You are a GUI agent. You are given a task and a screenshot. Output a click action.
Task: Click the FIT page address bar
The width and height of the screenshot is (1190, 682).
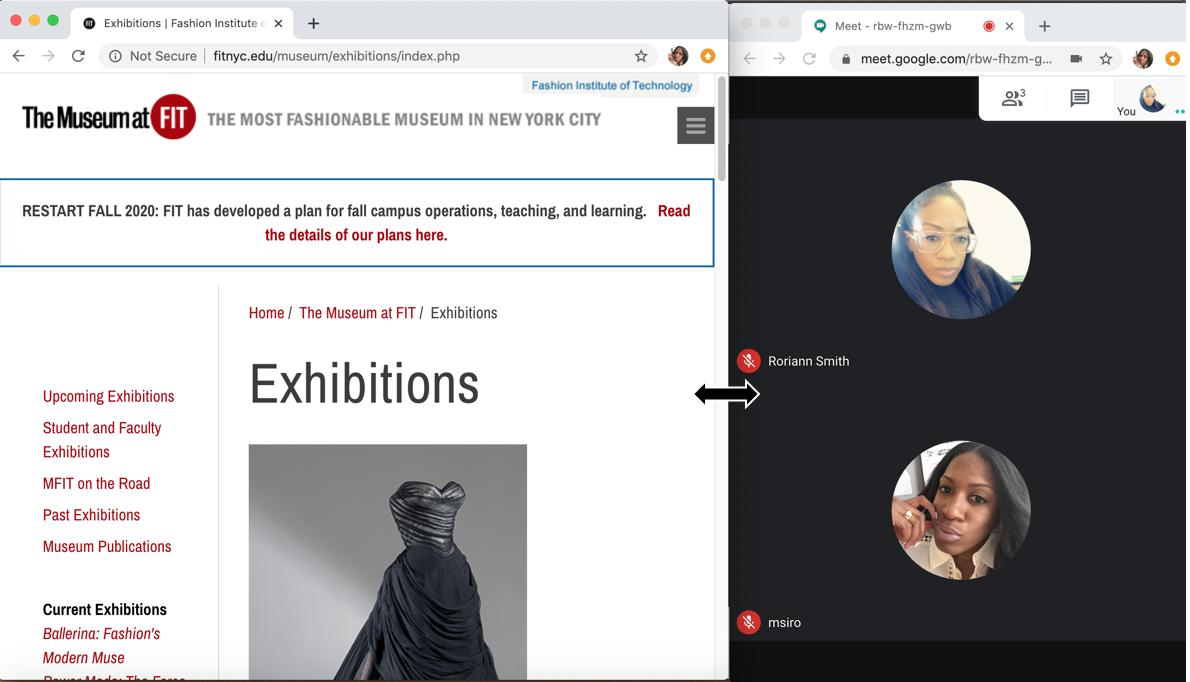tap(400, 57)
